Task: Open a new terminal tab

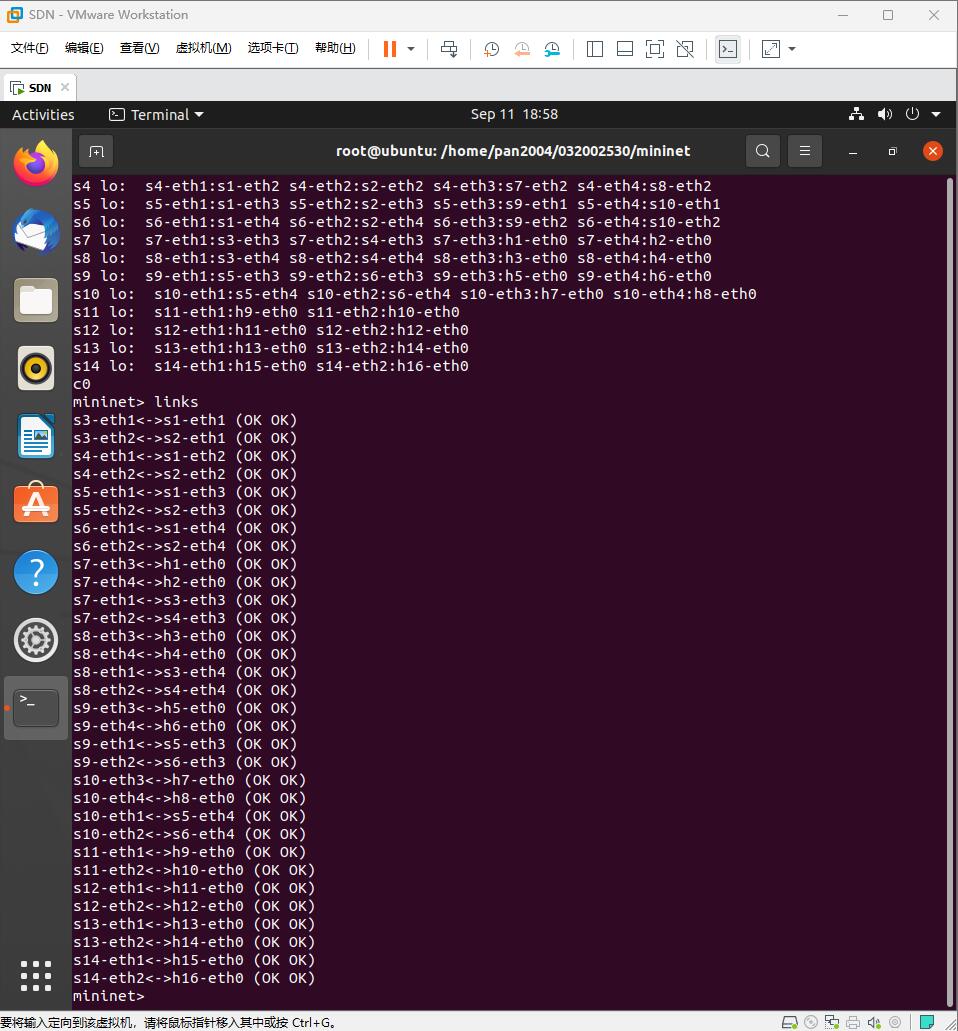Action: click(x=96, y=152)
